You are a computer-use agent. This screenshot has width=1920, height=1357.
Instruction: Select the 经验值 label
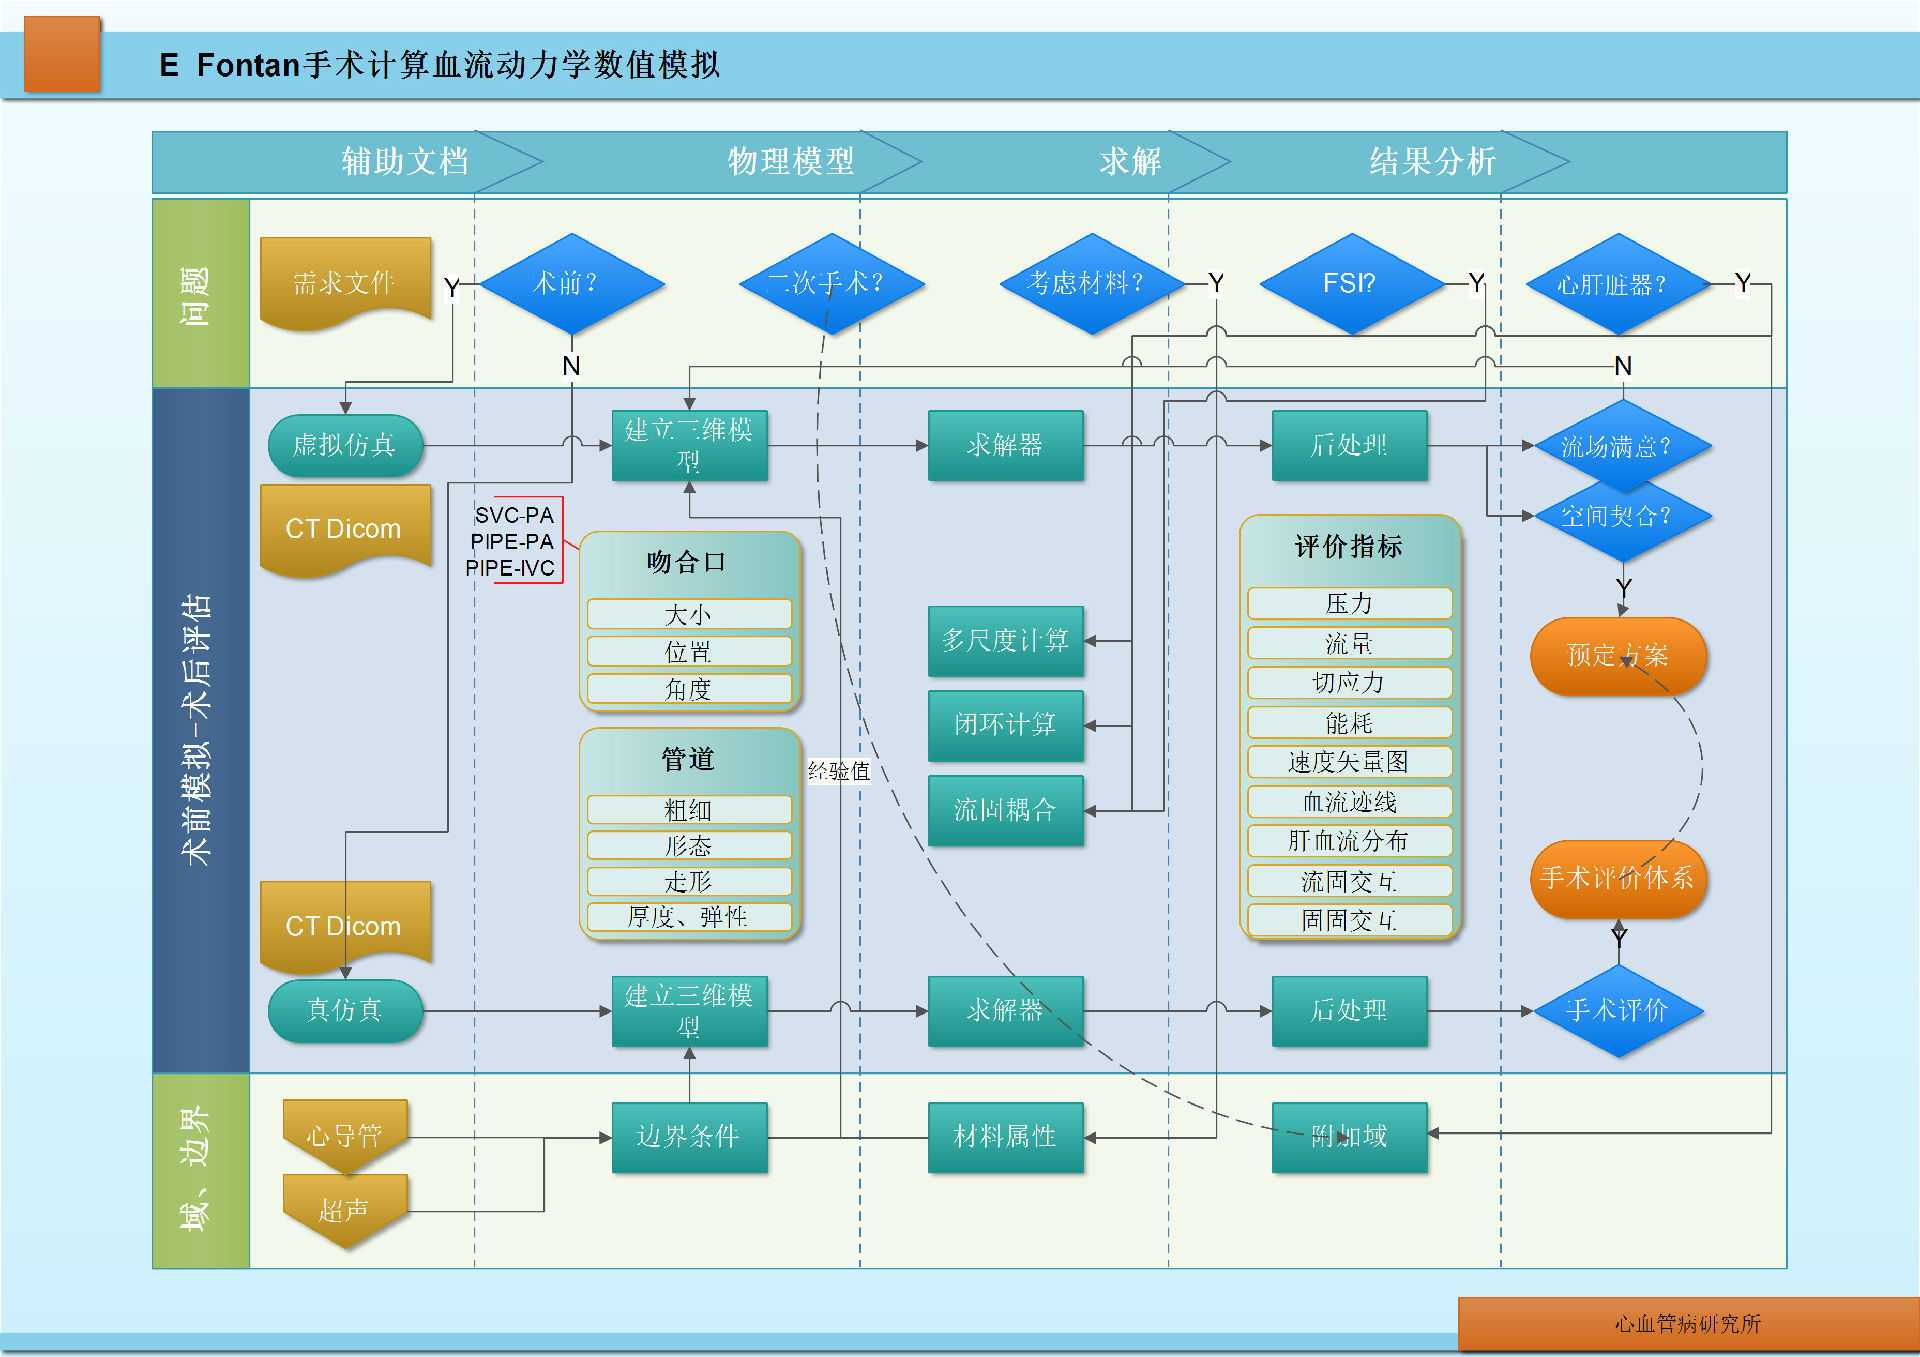(x=839, y=771)
